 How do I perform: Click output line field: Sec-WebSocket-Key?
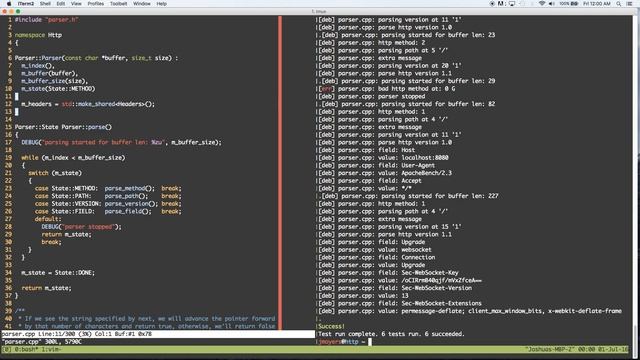(x=388, y=273)
